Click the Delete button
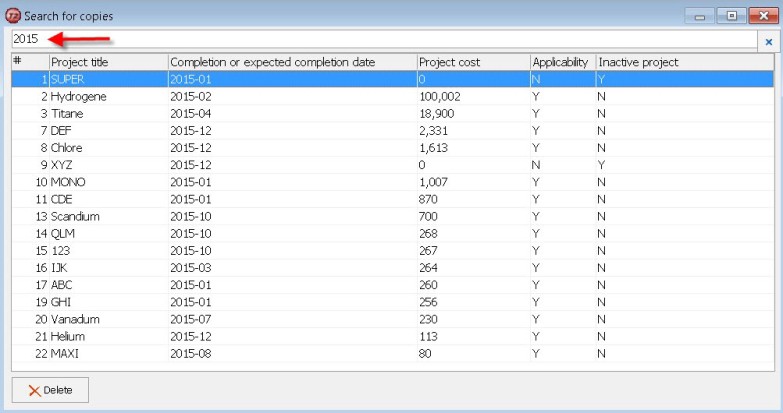This screenshot has height=413, width=783. 50,390
